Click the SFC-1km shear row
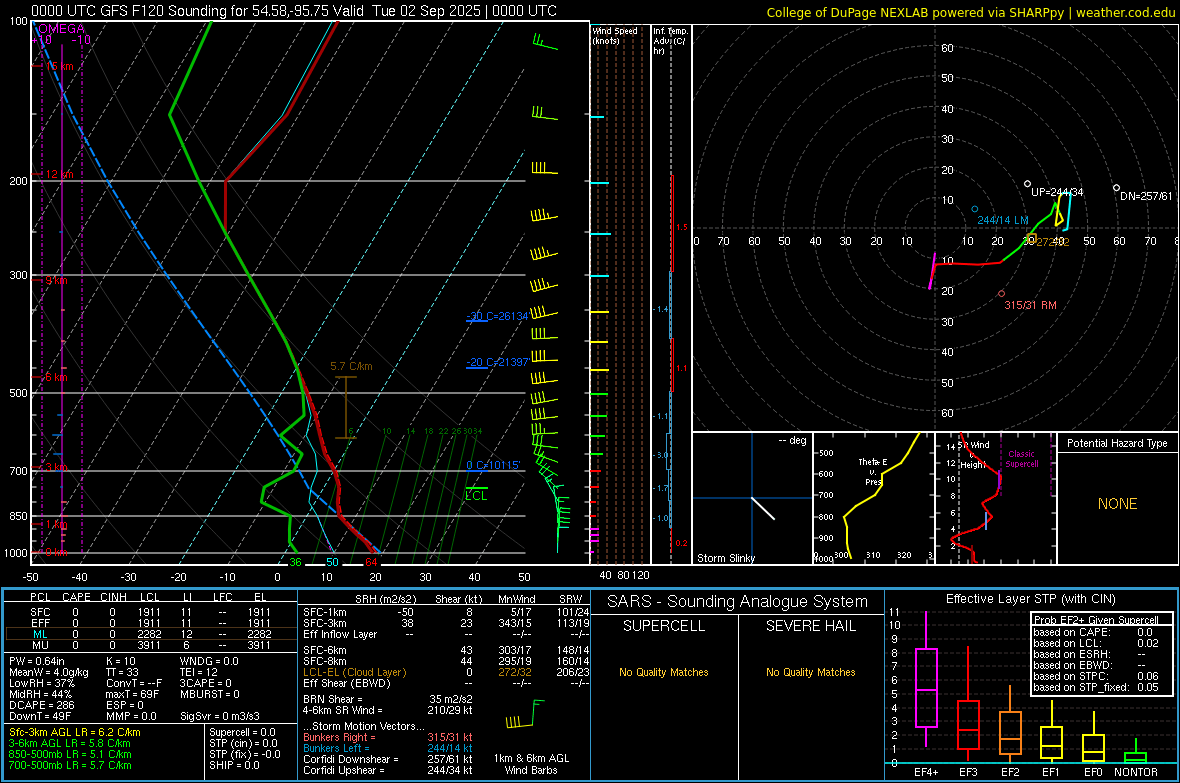The height and width of the screenshot is (783, 1180). pyautogui.click(x=446, y=612)
